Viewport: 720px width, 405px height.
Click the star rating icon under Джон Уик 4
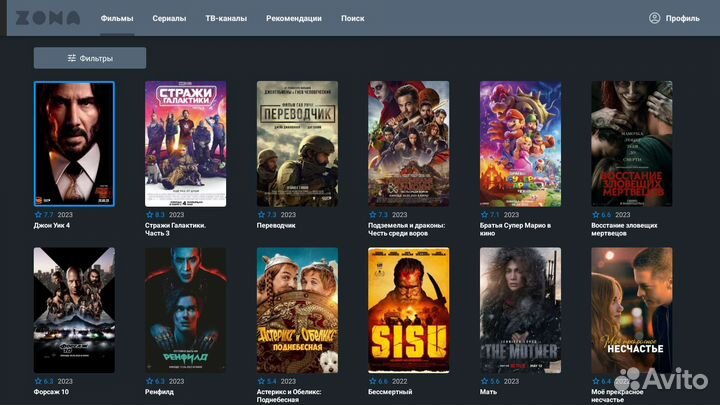coord(38,214)
